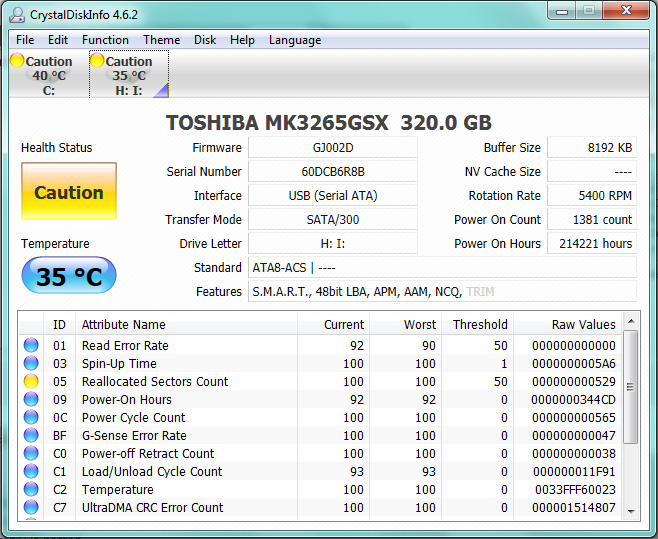This screenshot has height=539, width=658.
Task: Click status orb for Temperature attribute
Action: (31, 489)
